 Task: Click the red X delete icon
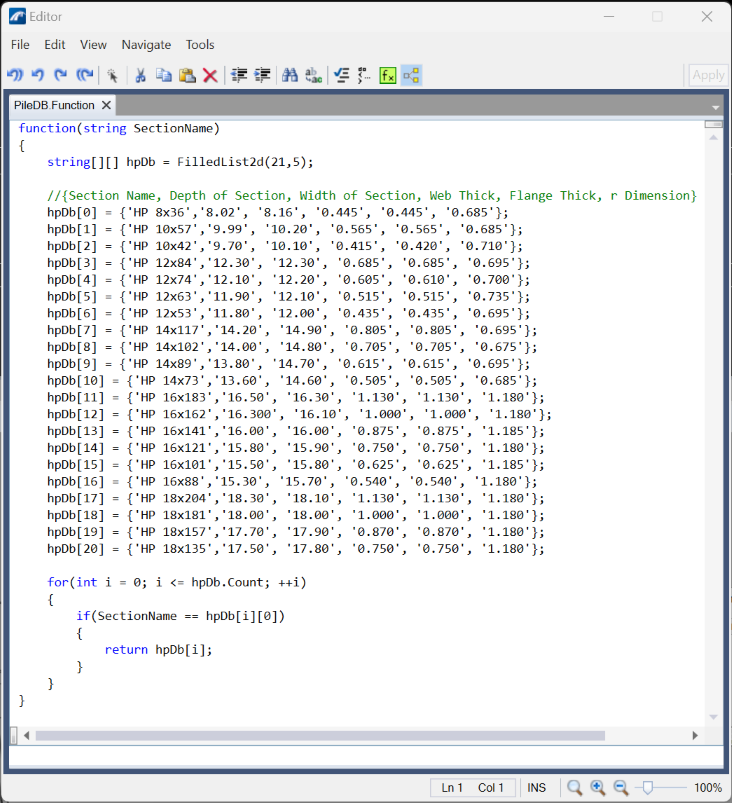210,76
